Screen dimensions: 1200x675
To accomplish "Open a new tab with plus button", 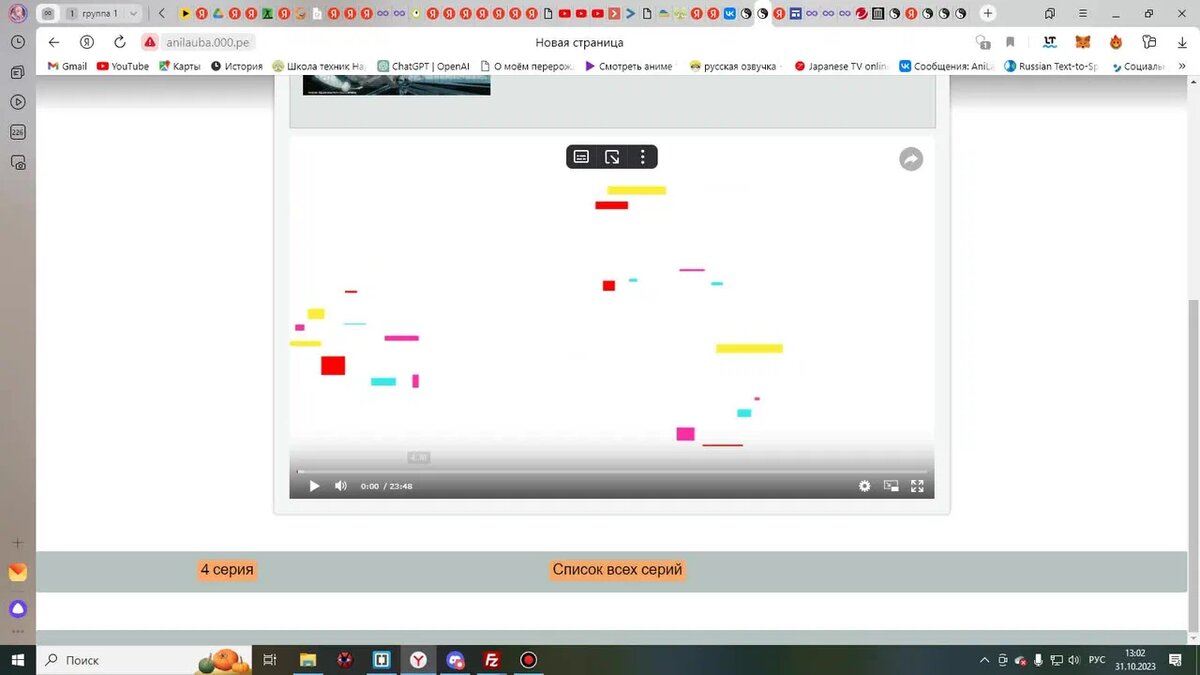I will (988, 13).
